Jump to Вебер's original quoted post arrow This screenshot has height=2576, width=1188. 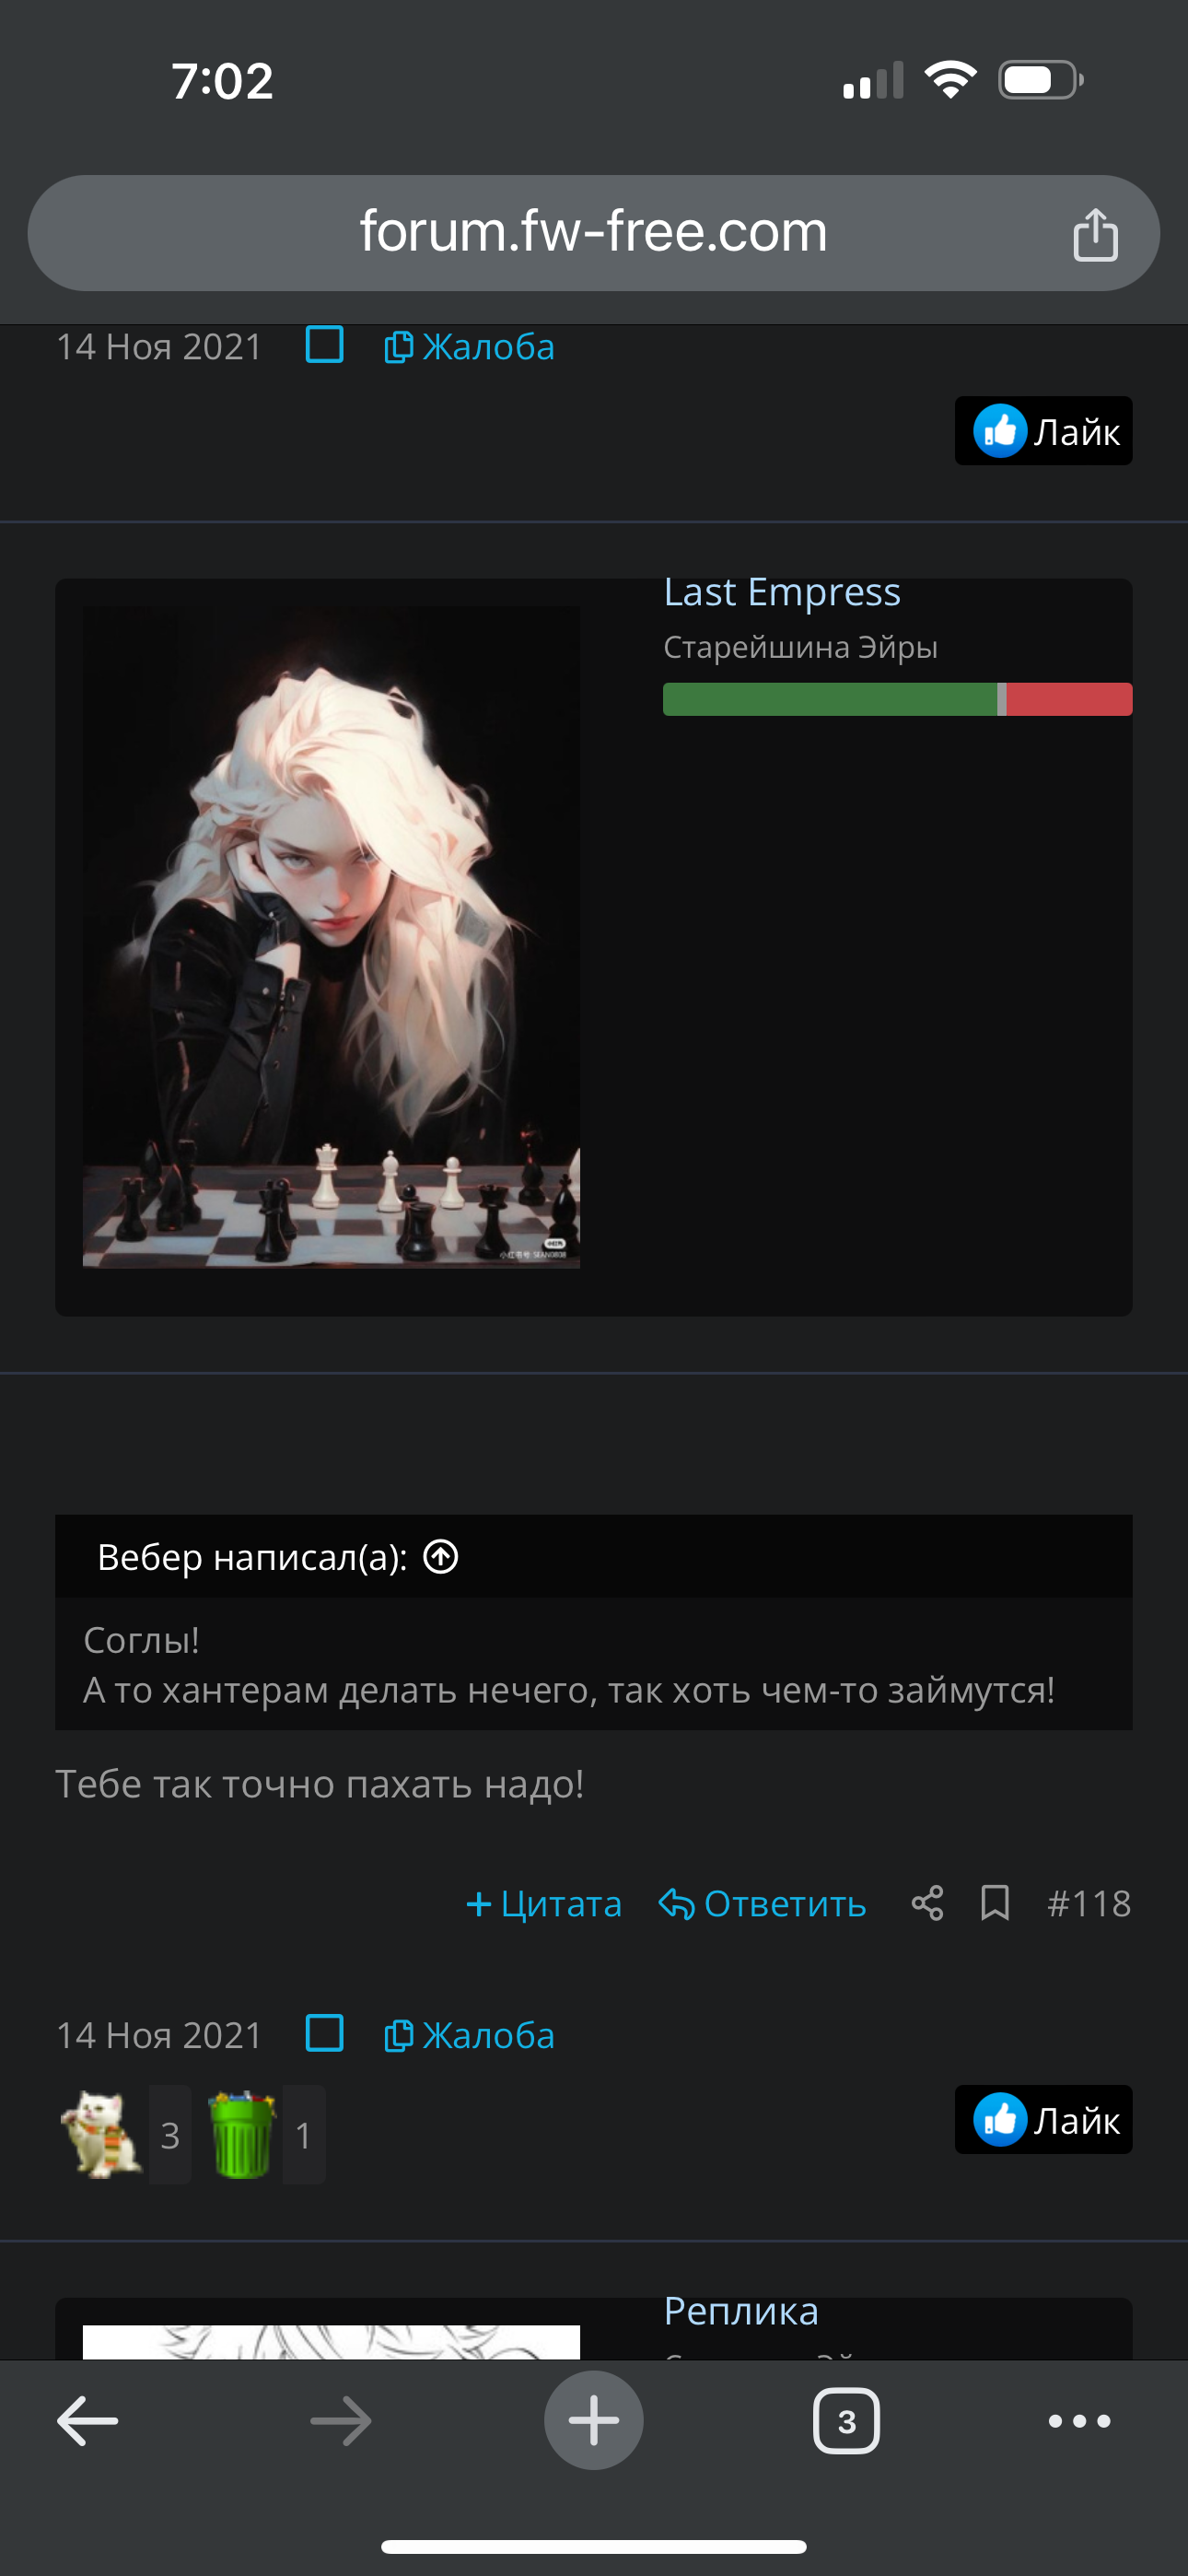tap(441, 1556)
